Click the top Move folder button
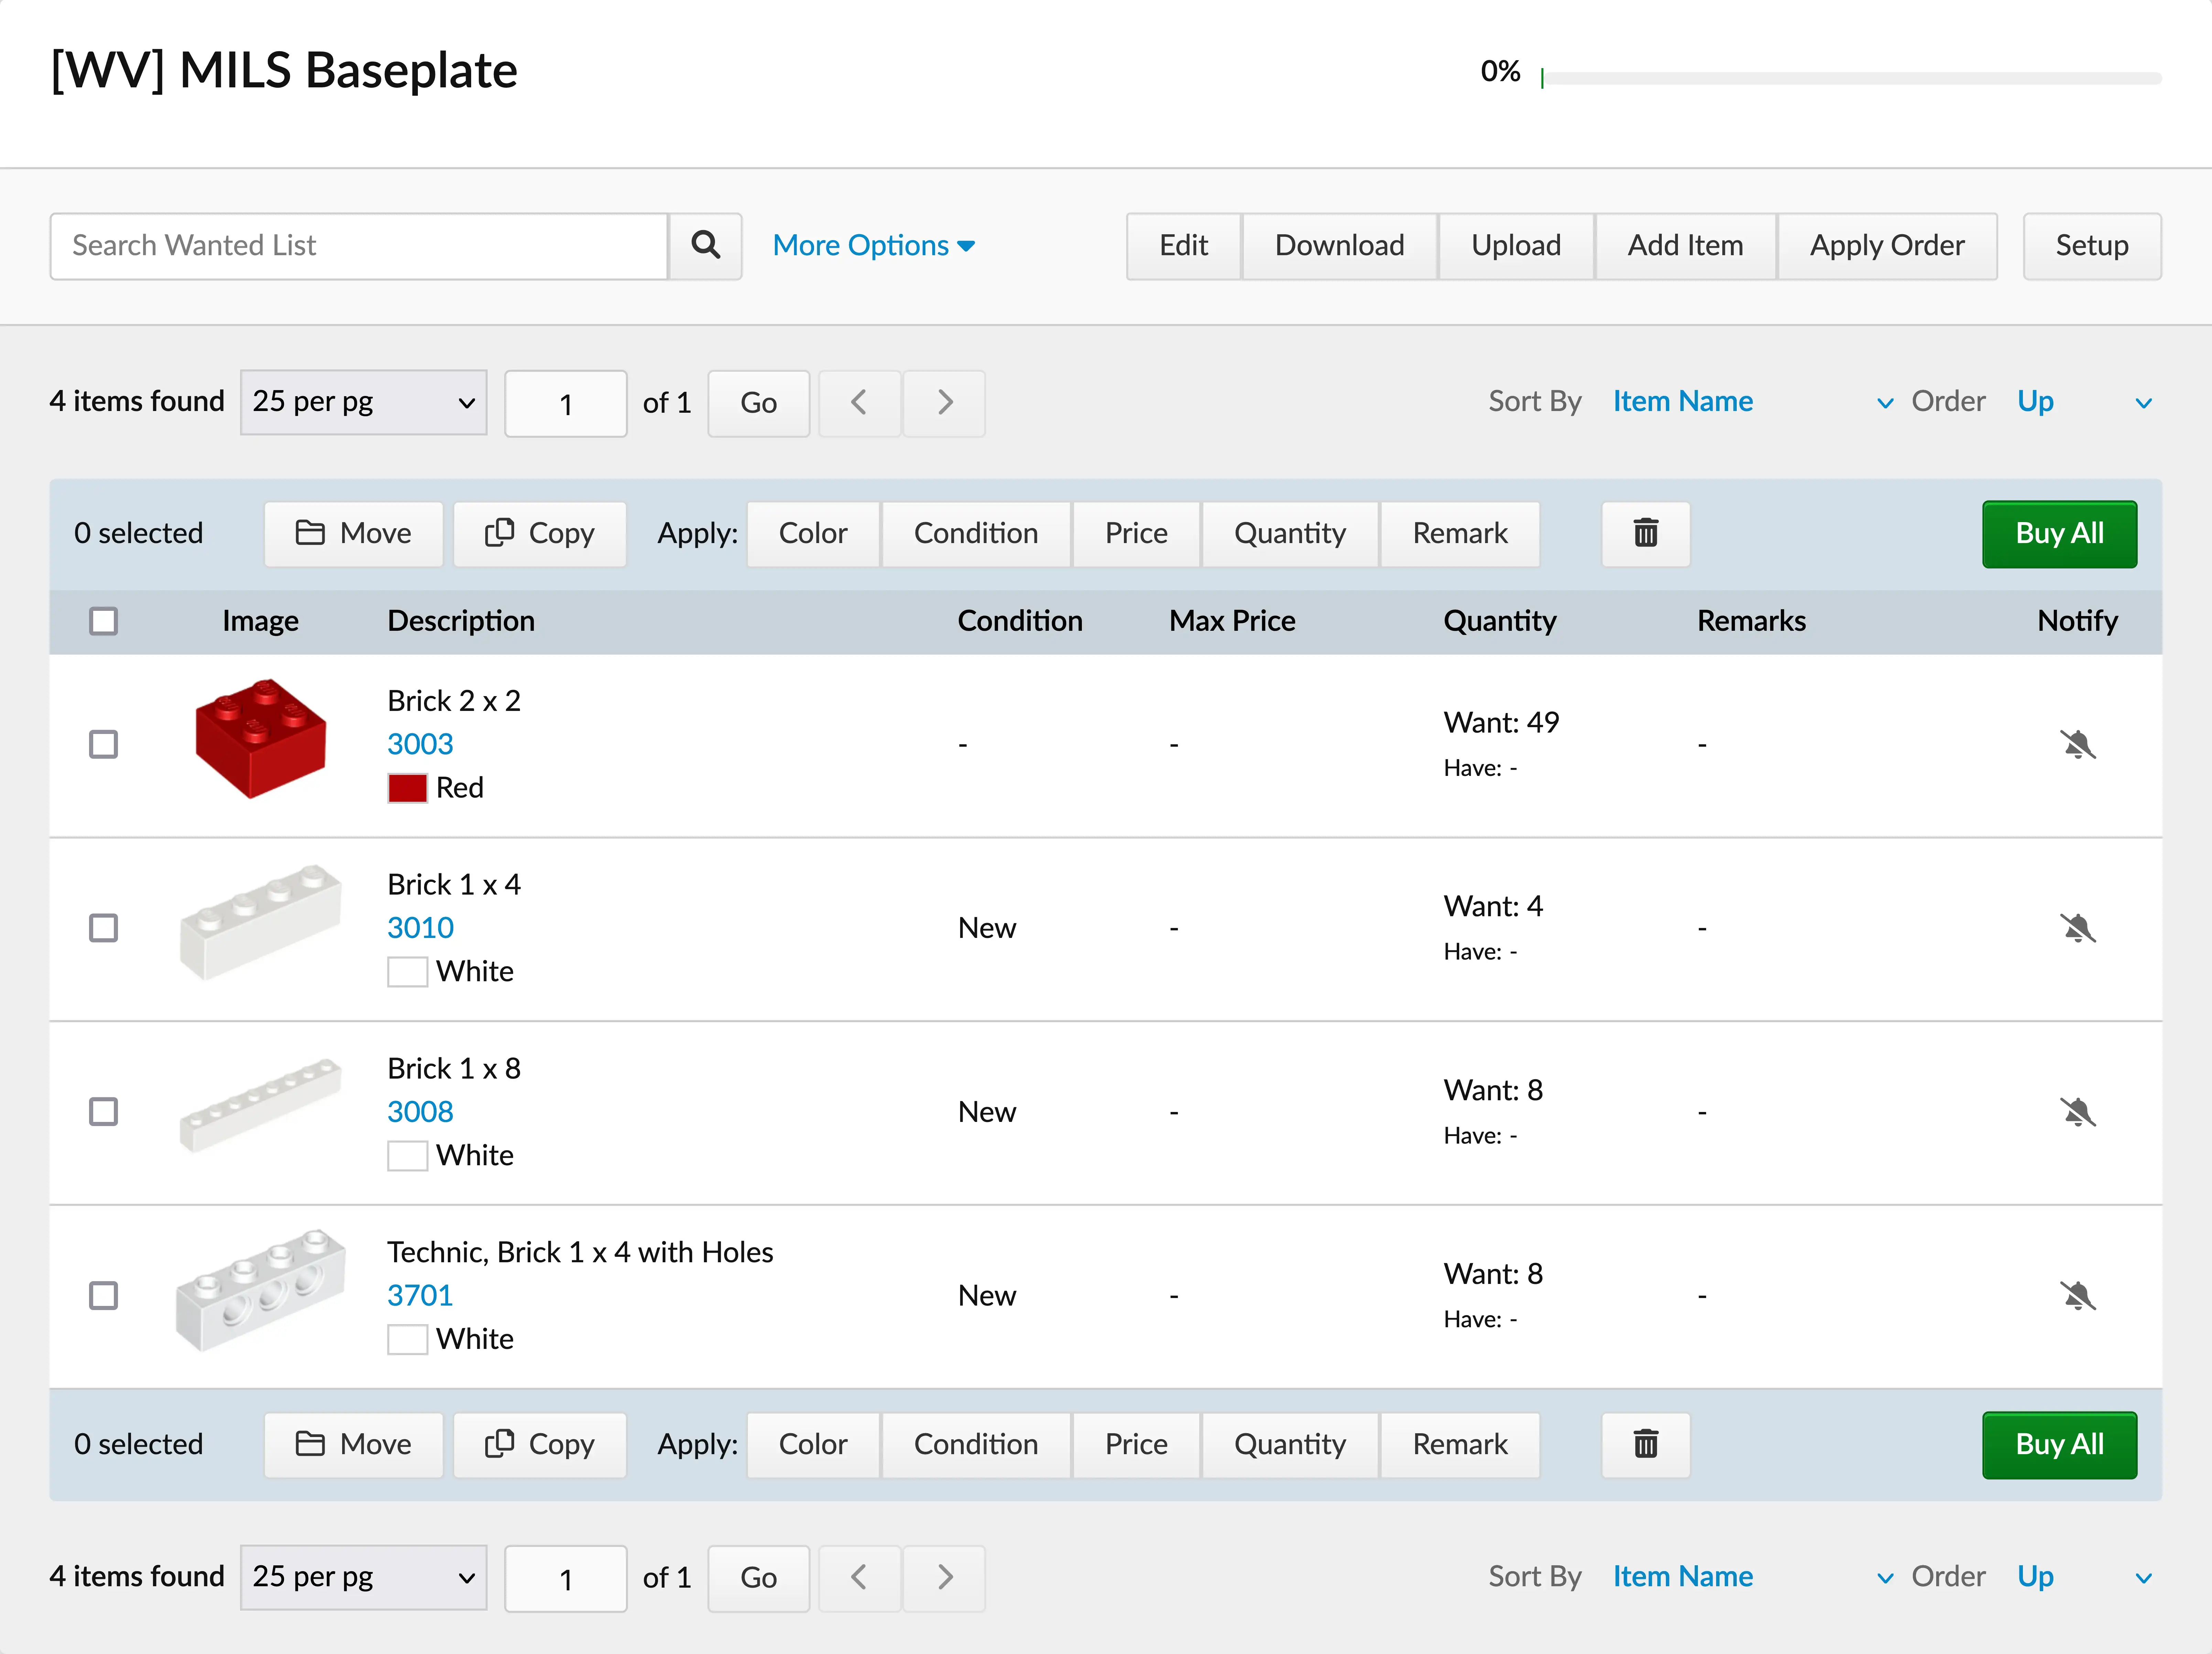Image resolution: width=2212 pixels, height=1654 pixels. 354,534
